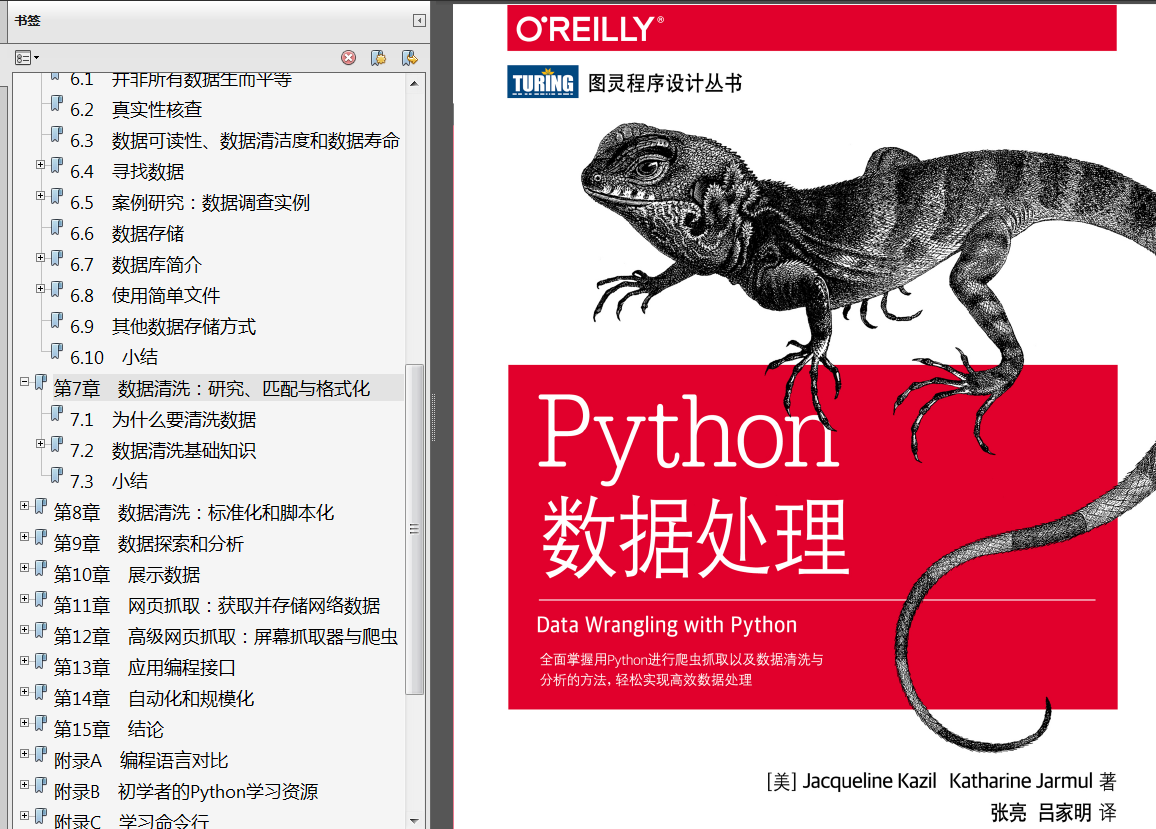Click the Python 数据处理 book cover page
Viewport: 1156px width, 829px height.
(804, 417)
